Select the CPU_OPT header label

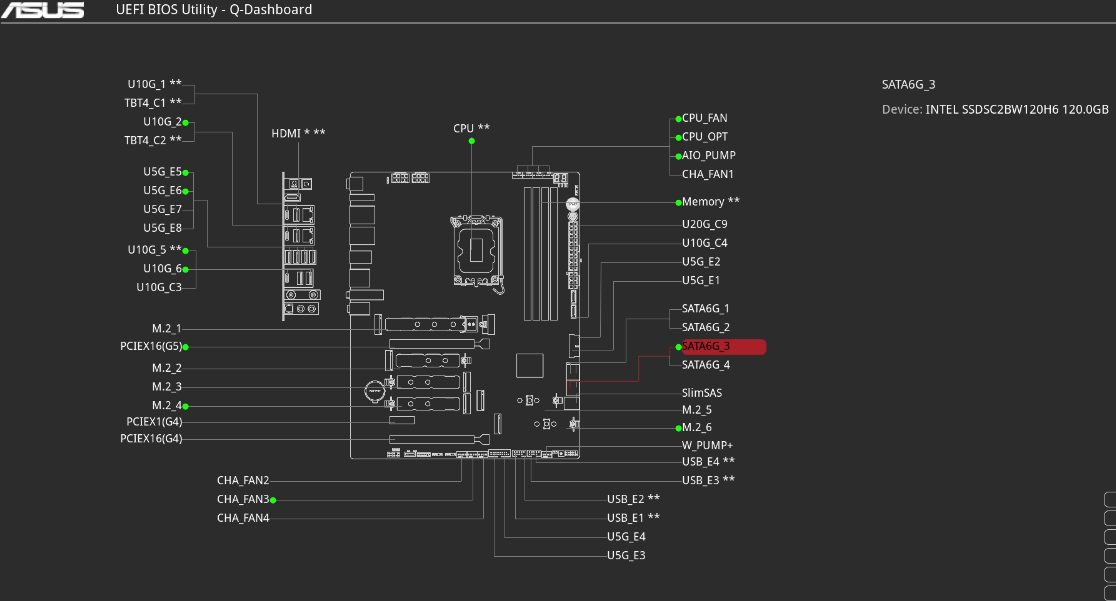click(x=705, y=137)
